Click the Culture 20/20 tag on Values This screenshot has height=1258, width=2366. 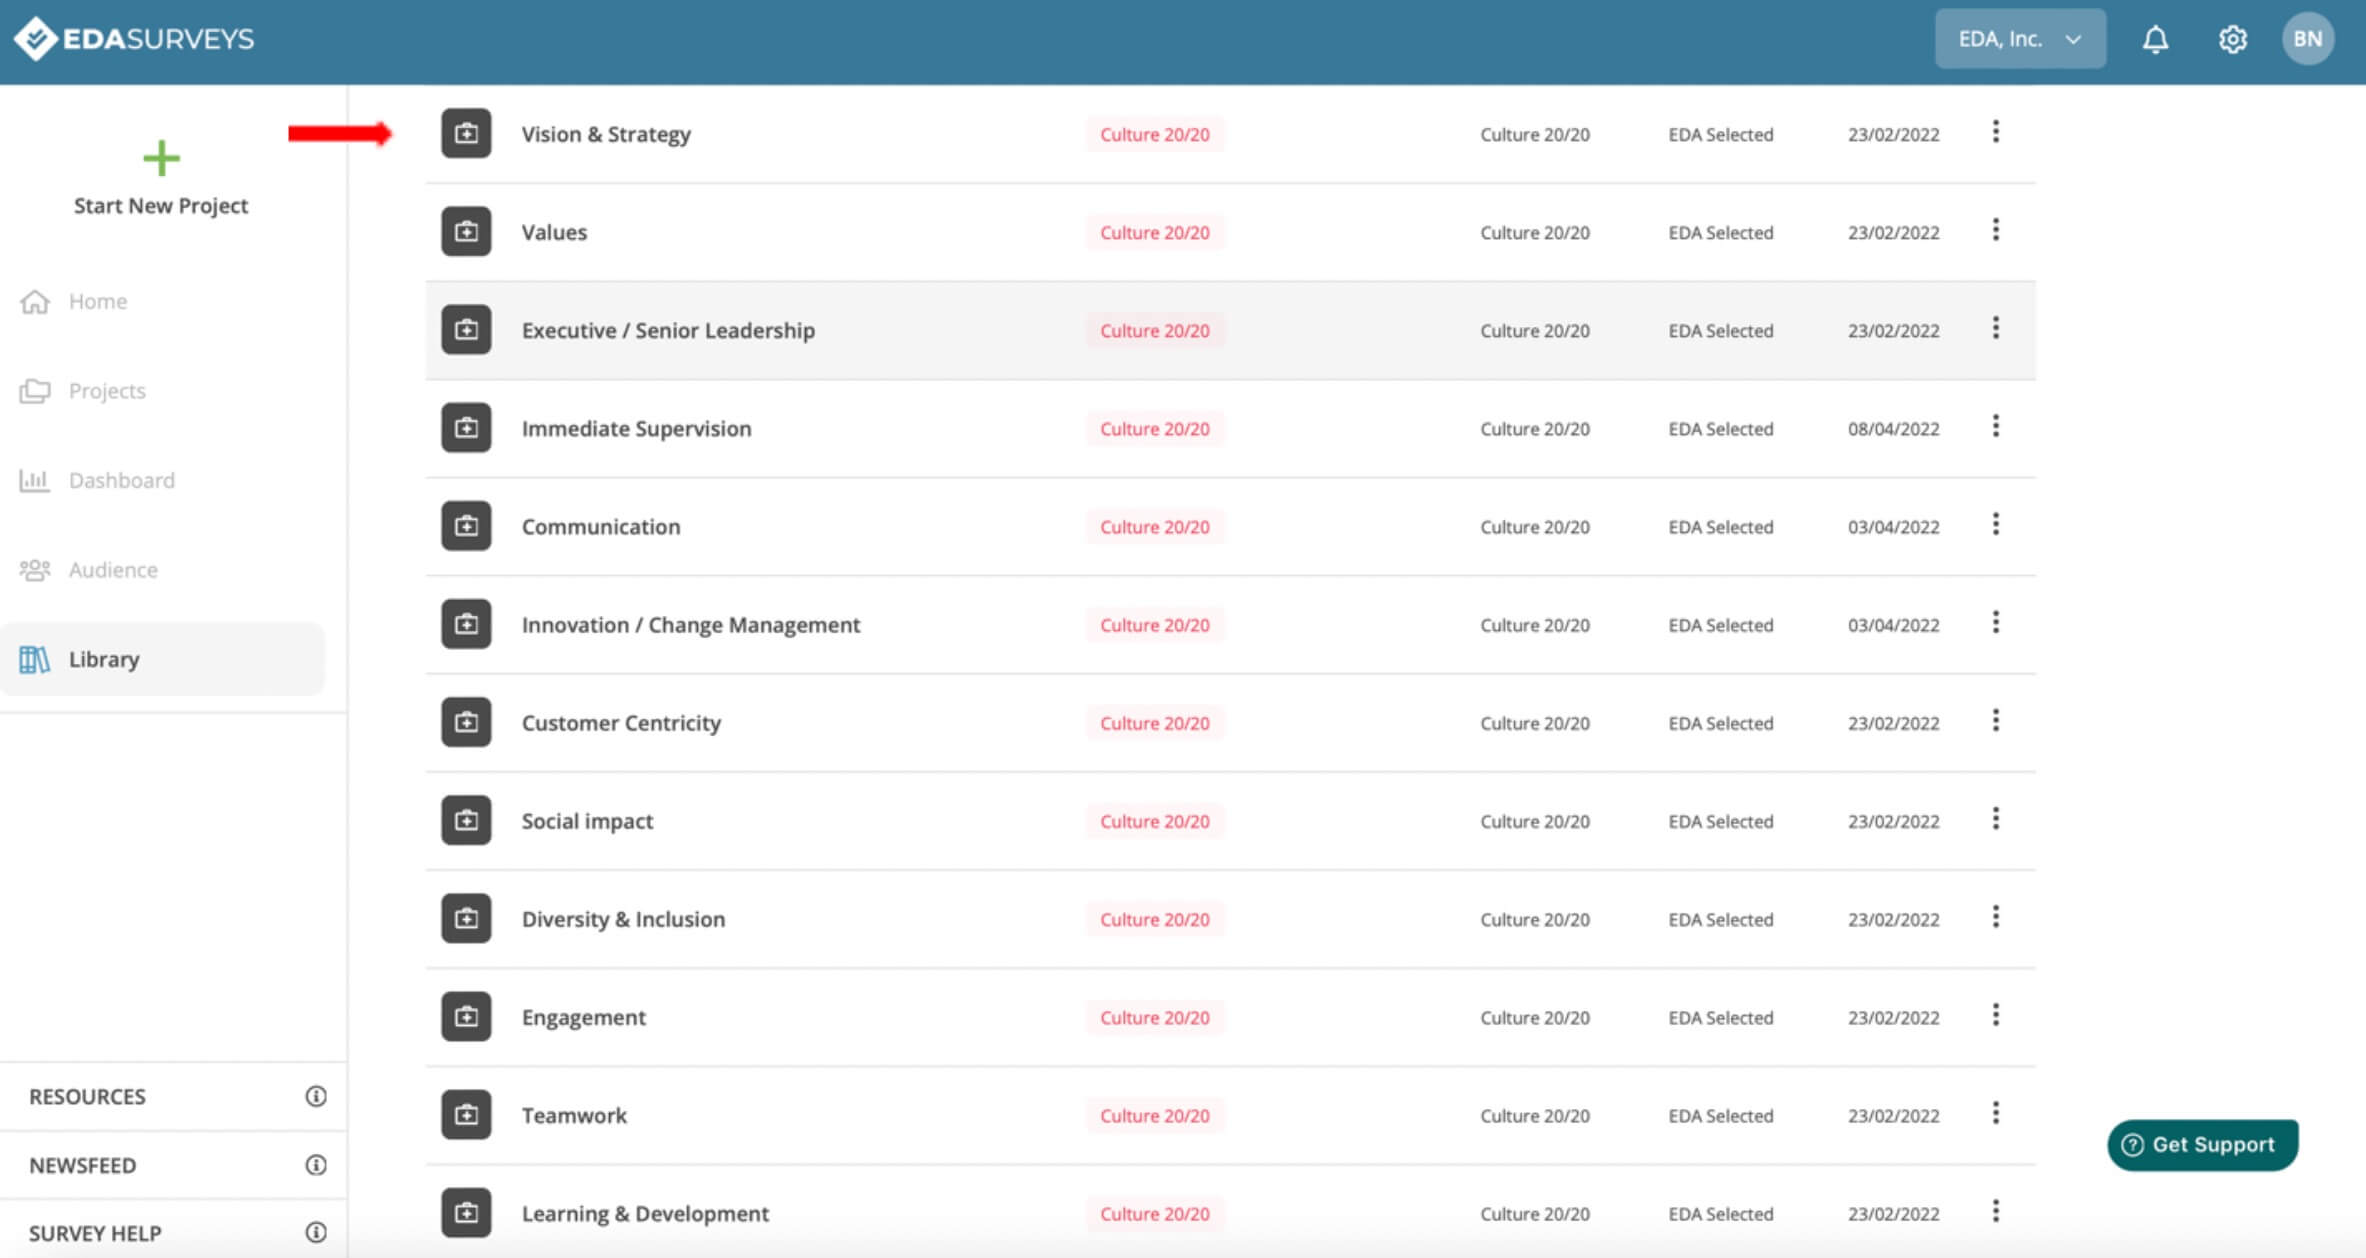tap(1155, 232)
